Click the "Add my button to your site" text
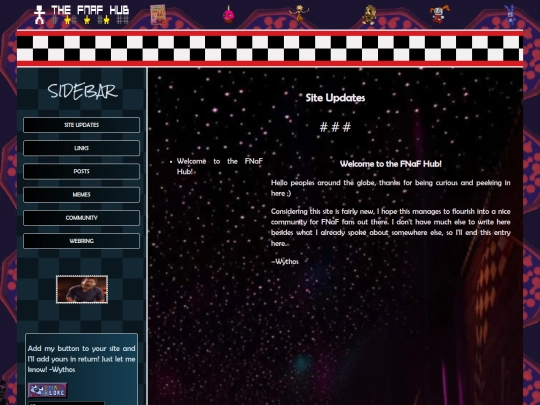The height and width of the screenshot is (405, 540). click(x=82, y=359)
